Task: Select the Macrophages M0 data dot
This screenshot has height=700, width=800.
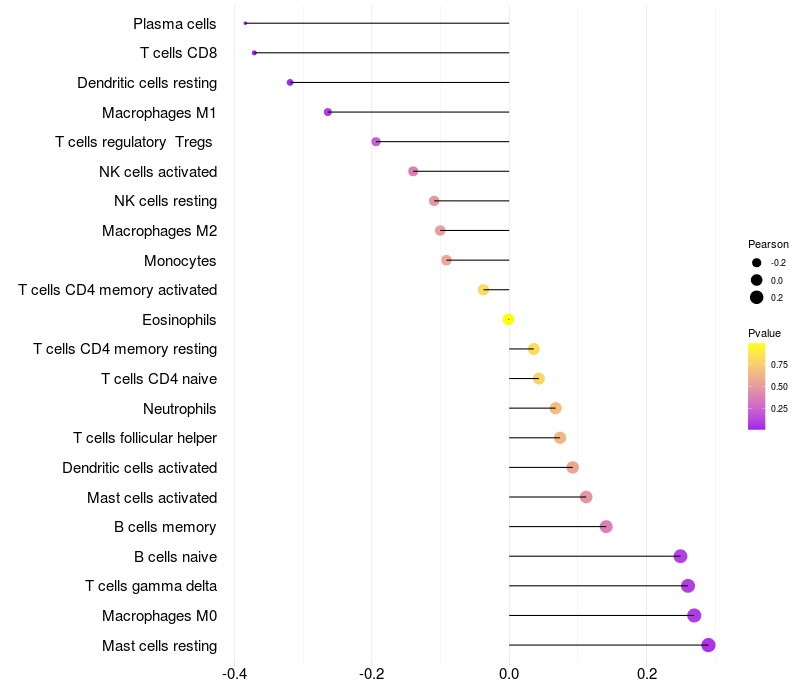Action: [x=694, y=616]
